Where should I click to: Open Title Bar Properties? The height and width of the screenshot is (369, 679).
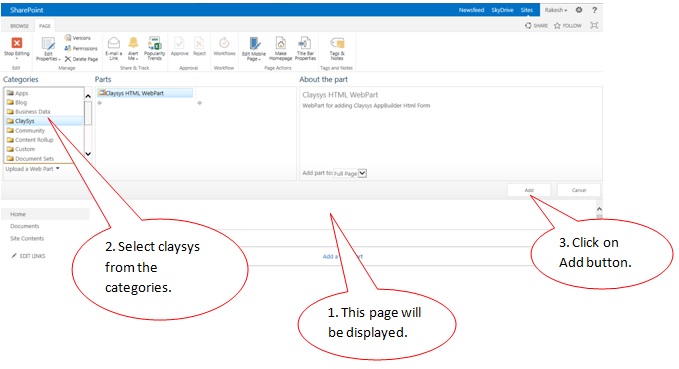(305, 48)
